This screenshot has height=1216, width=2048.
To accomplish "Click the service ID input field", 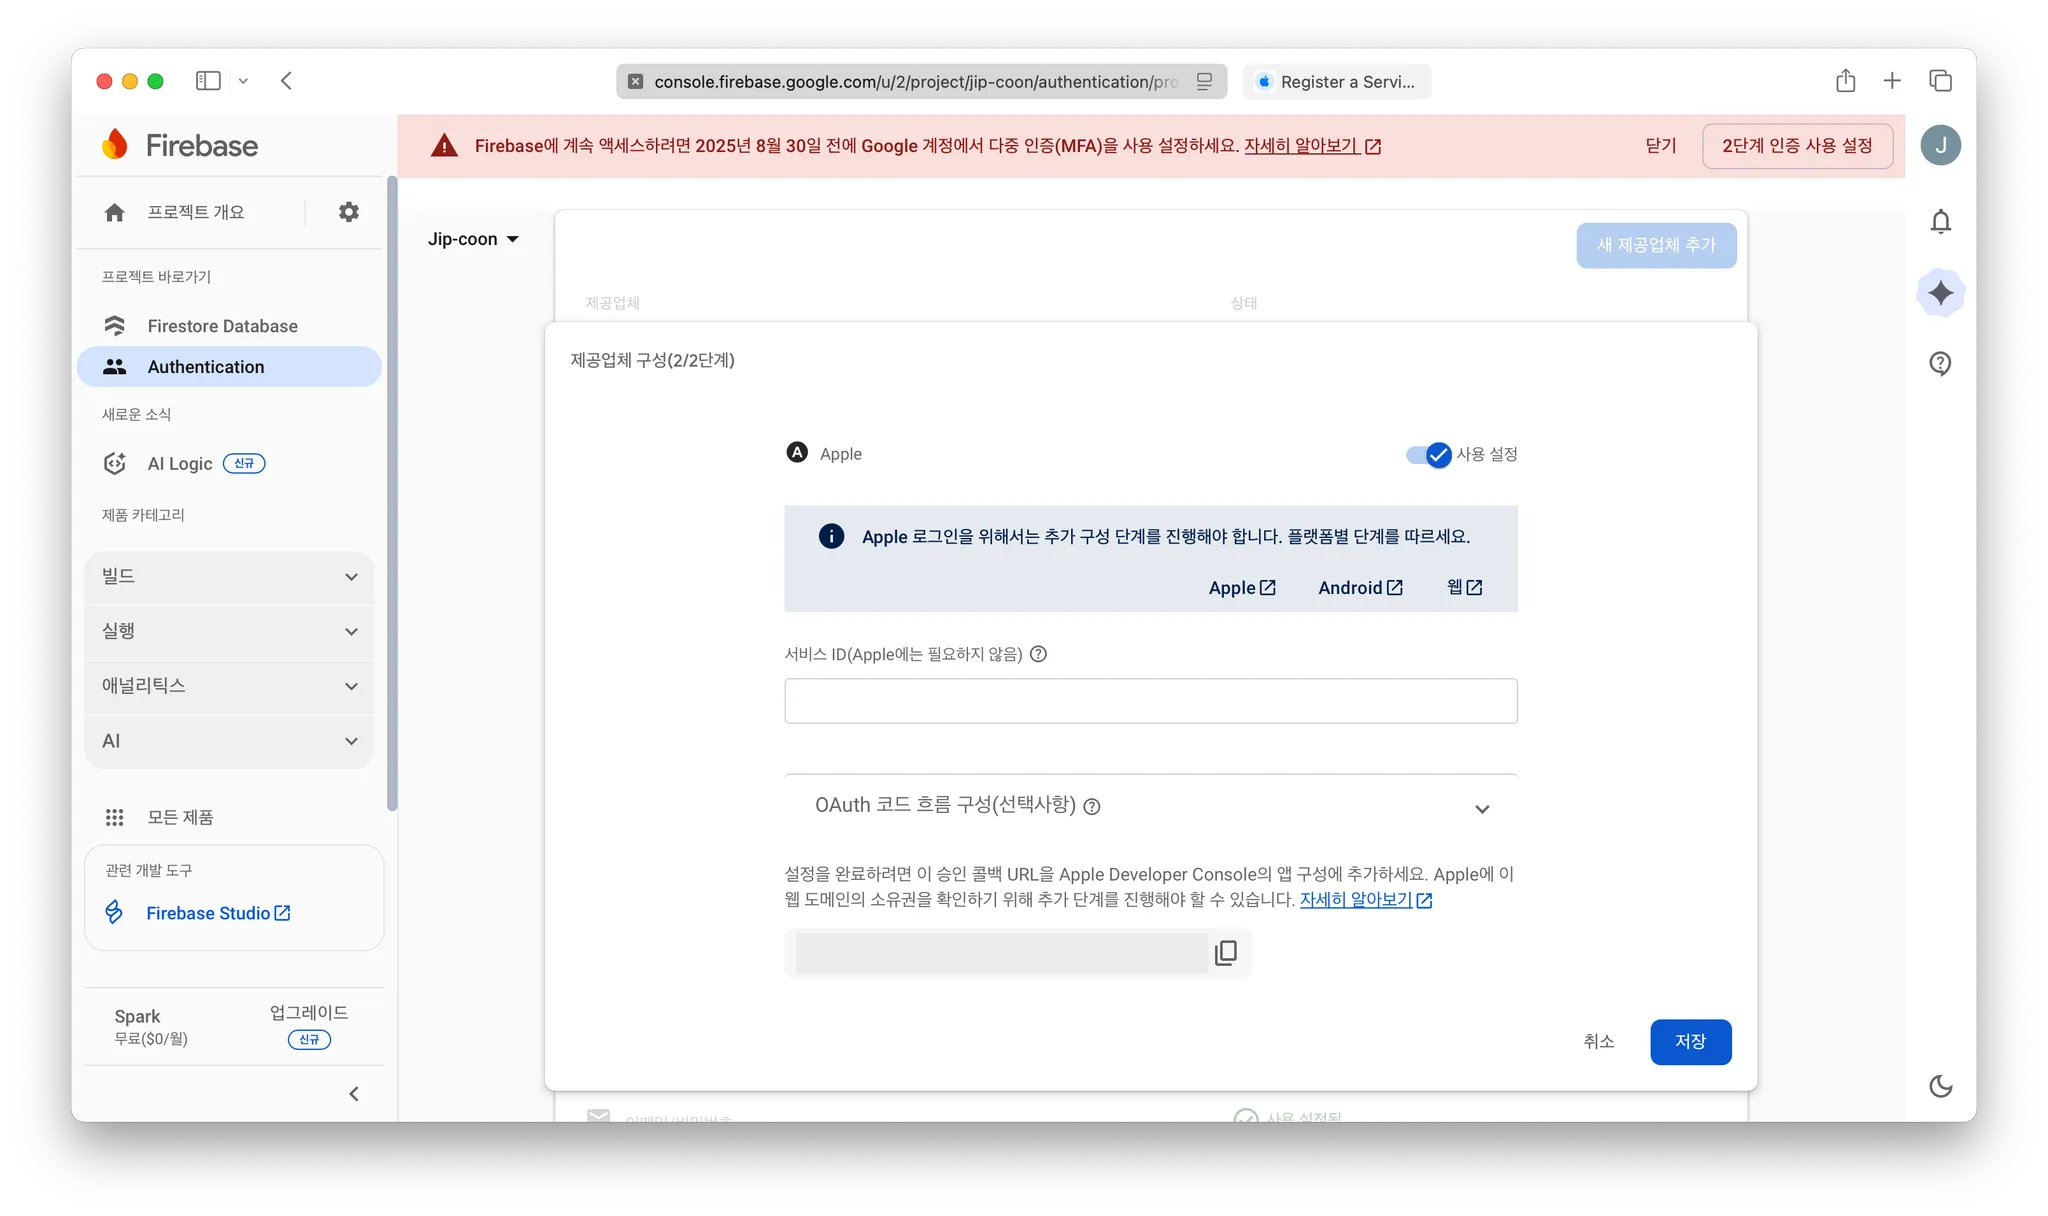I will click(1150, 701).
